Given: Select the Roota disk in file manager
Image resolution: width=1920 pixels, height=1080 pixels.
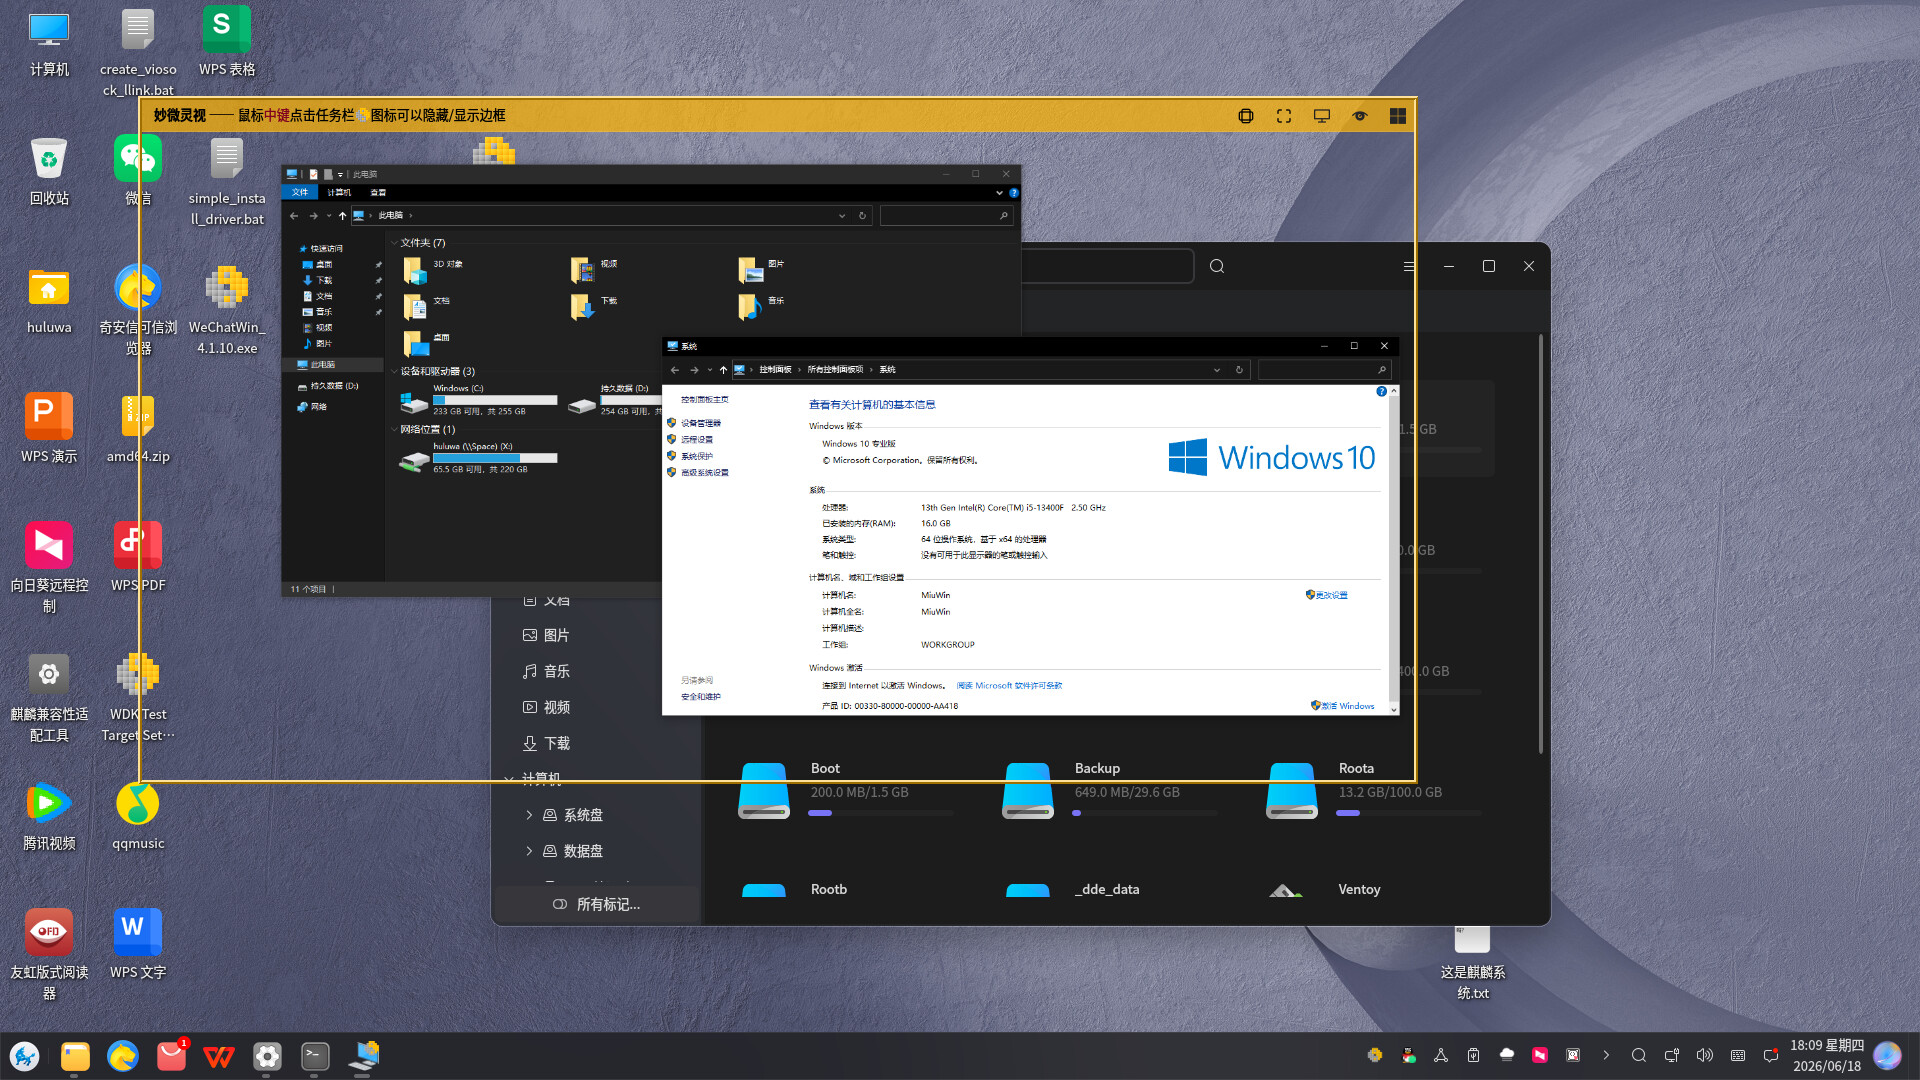Looking at the screenshot, I should click(x=1374, y=791).
